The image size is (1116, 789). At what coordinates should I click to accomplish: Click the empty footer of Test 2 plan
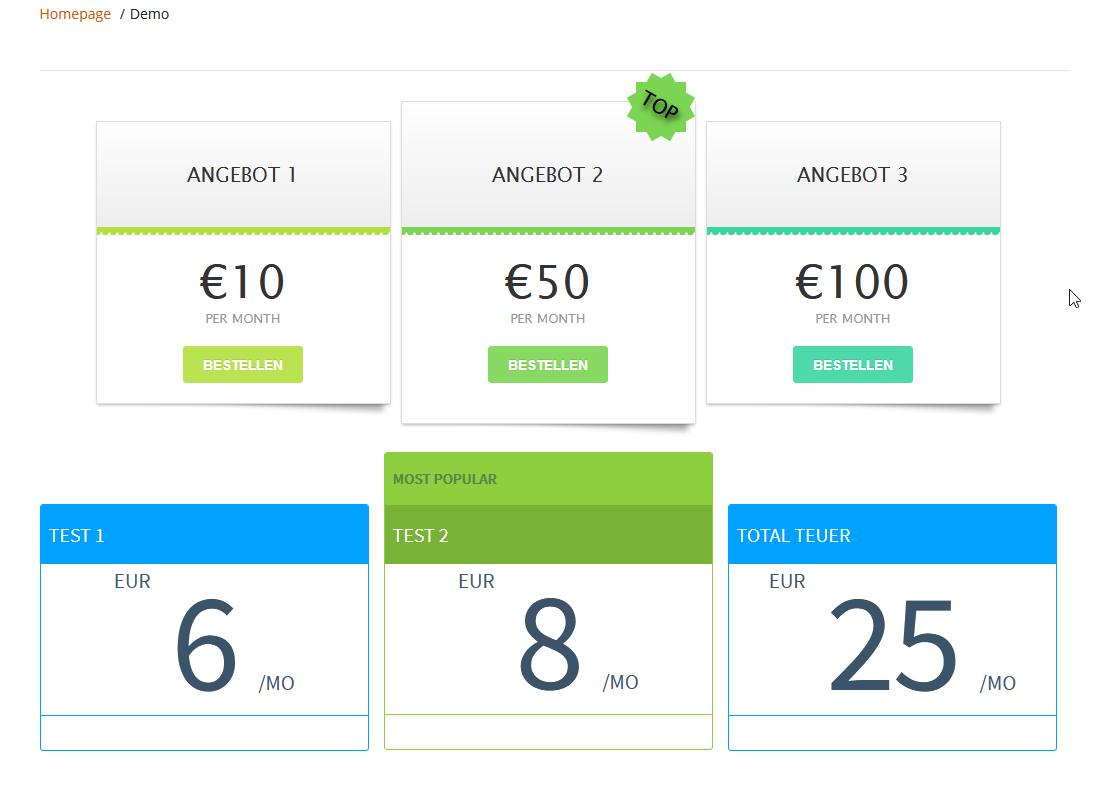point(548,732)
